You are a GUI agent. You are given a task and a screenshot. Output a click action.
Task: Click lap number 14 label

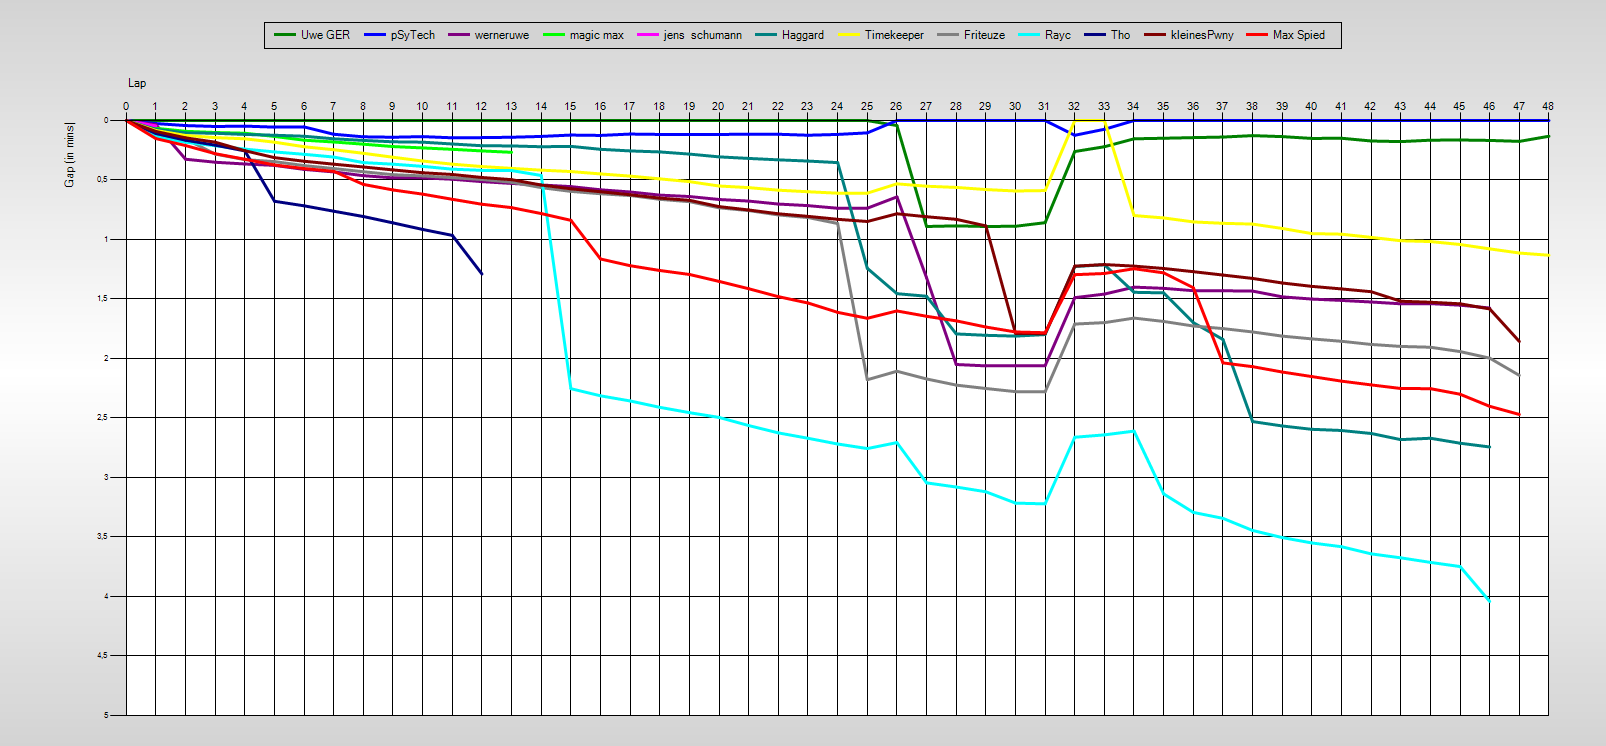pos(541,106)
